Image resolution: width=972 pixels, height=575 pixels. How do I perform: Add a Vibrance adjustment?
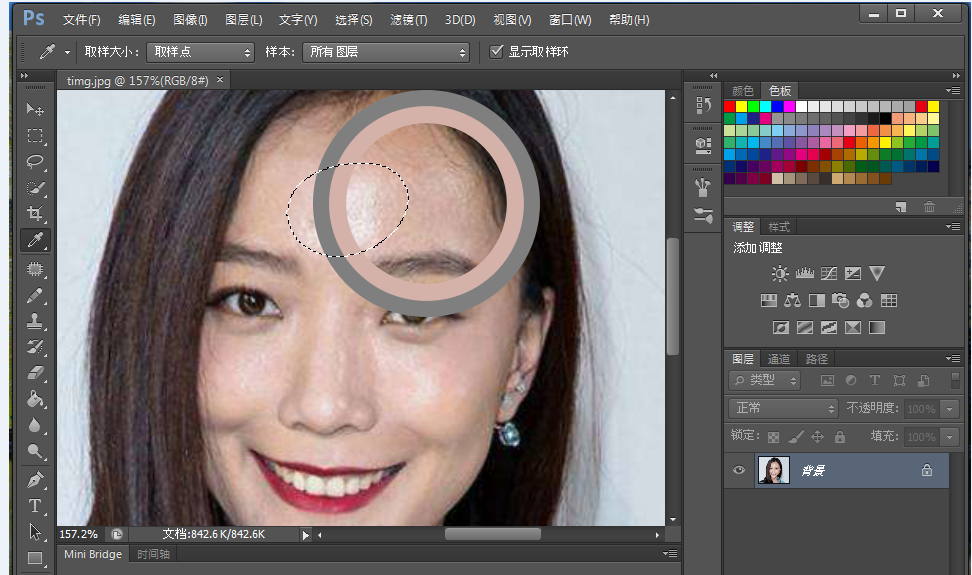[x=877, y=273]
